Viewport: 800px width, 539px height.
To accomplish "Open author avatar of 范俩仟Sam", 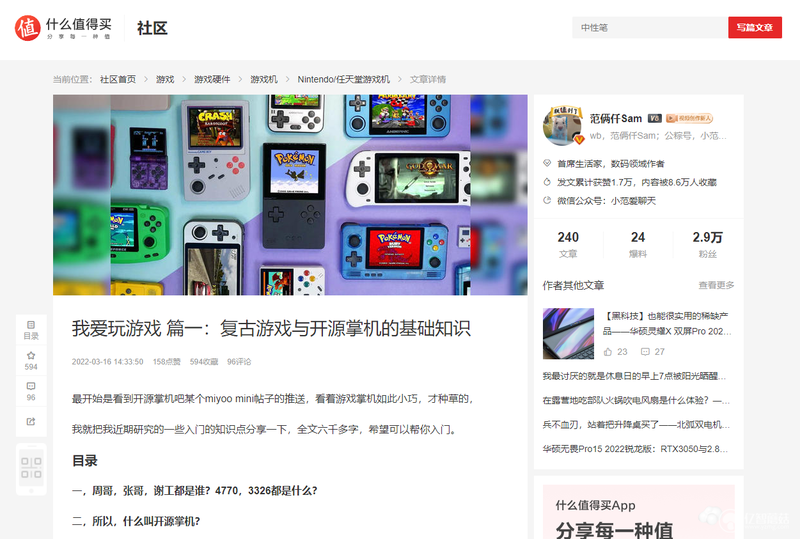I will click(563, 126).
